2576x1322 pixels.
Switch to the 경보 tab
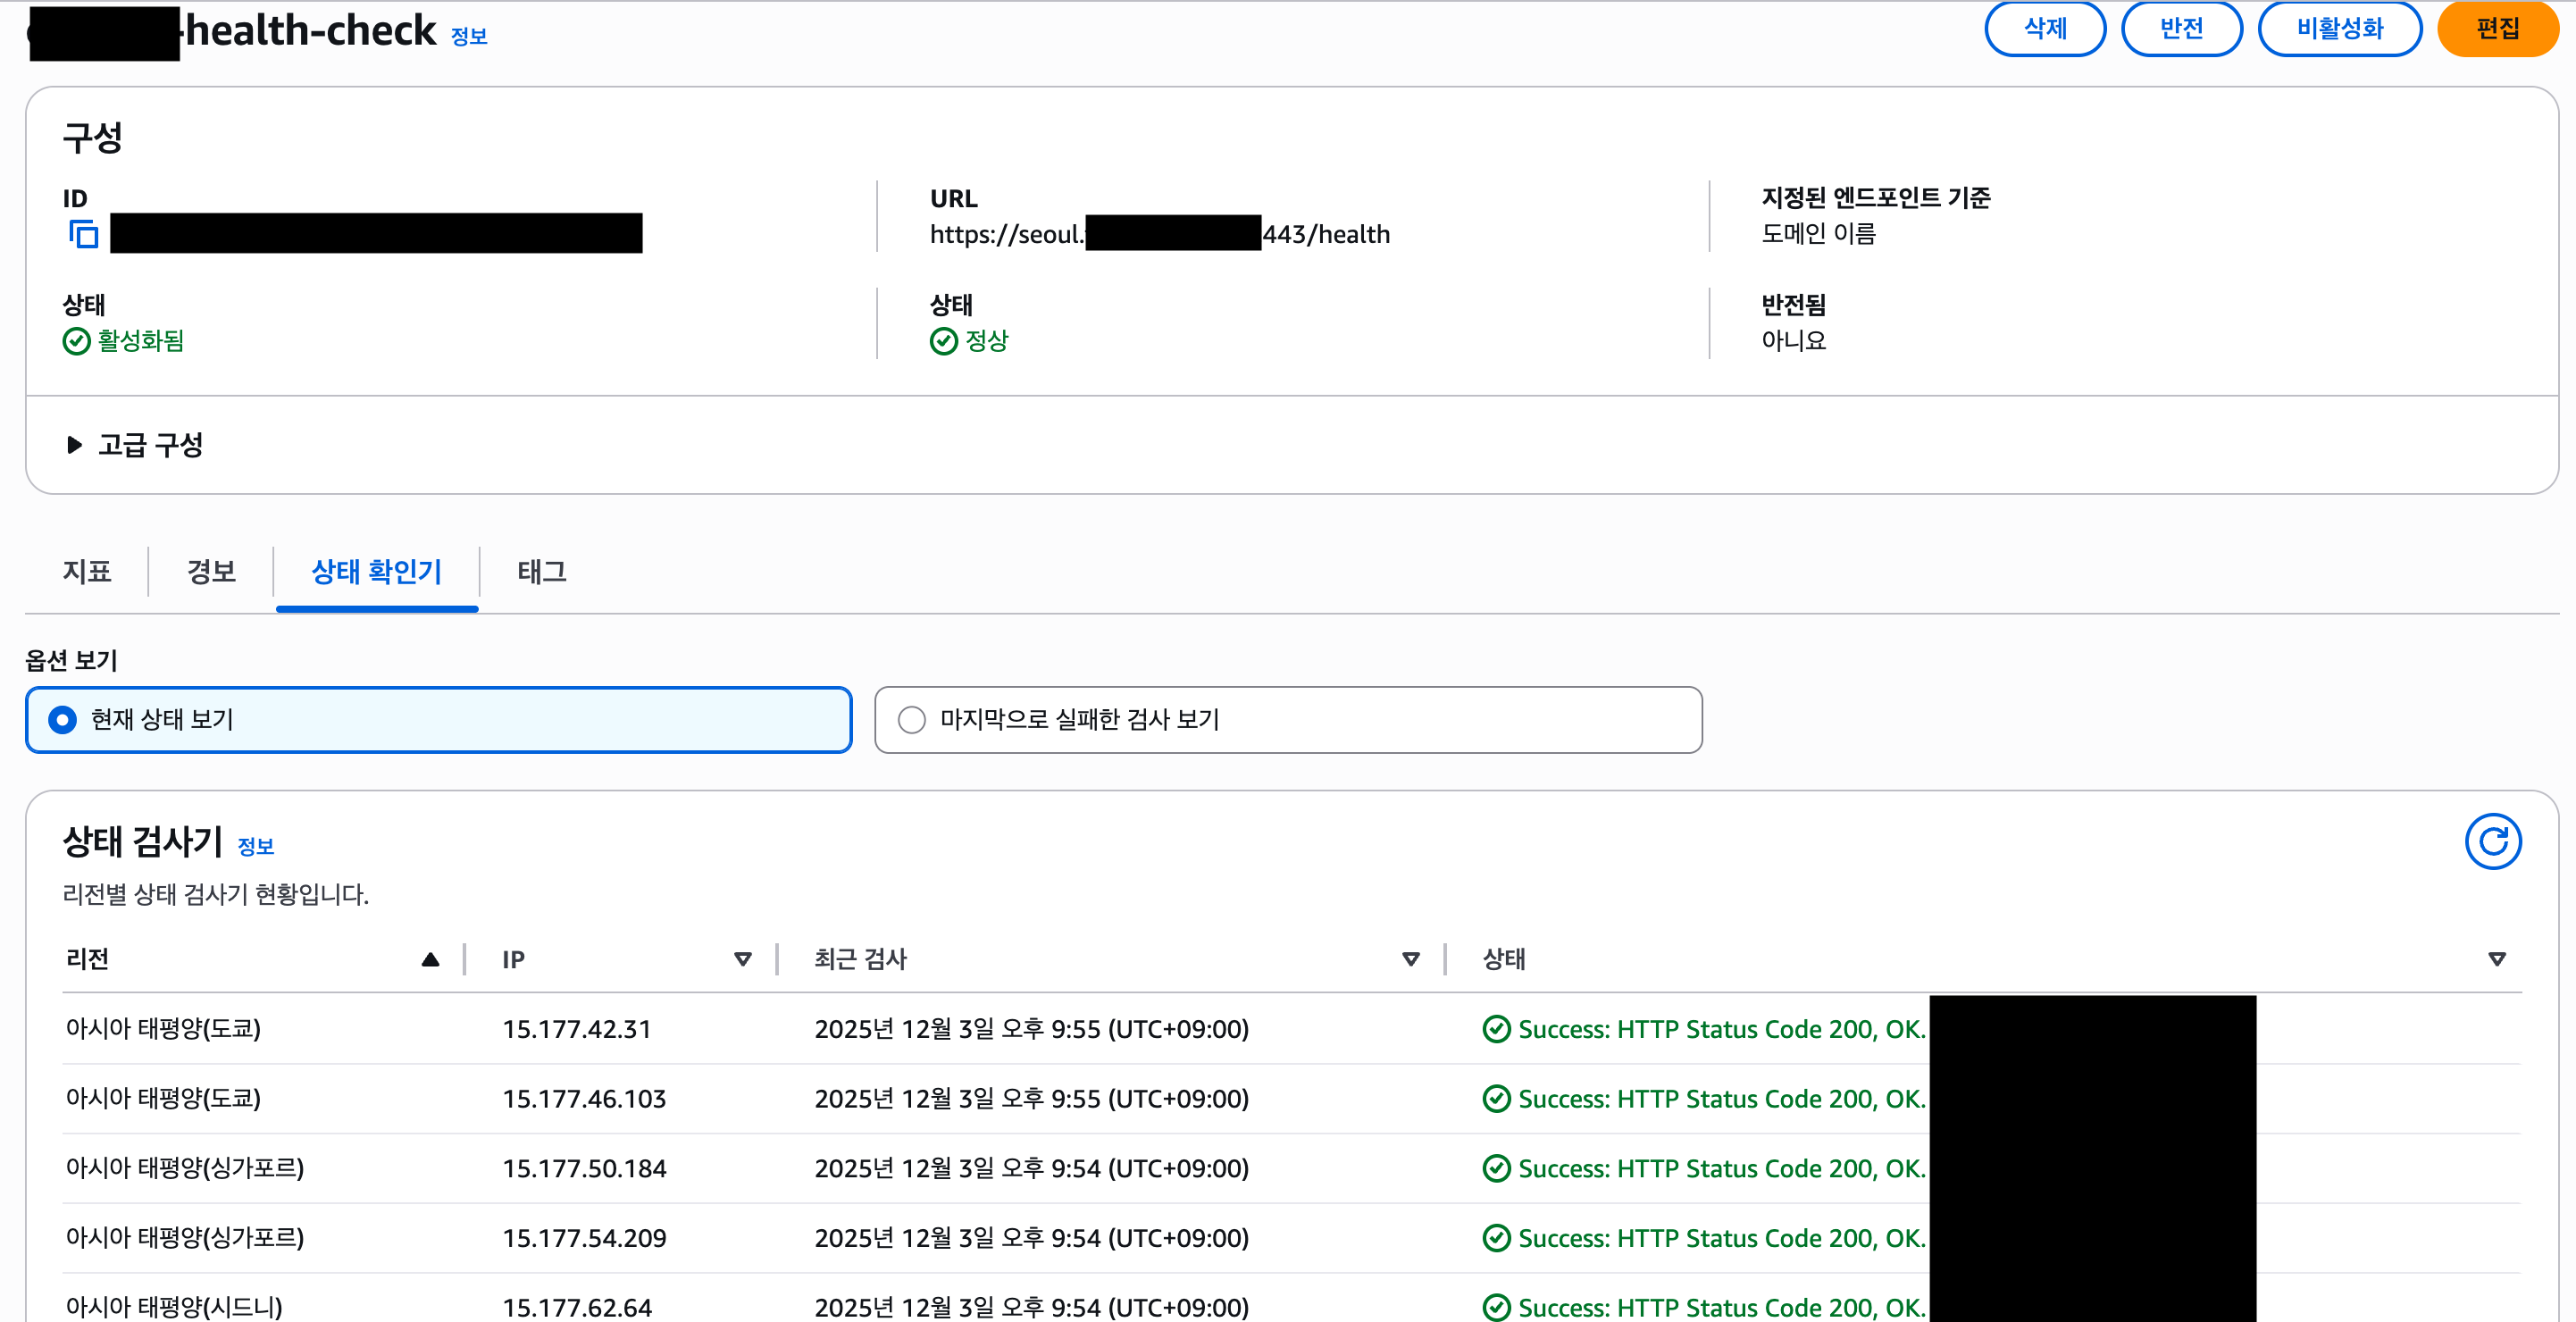coord(210,572)
